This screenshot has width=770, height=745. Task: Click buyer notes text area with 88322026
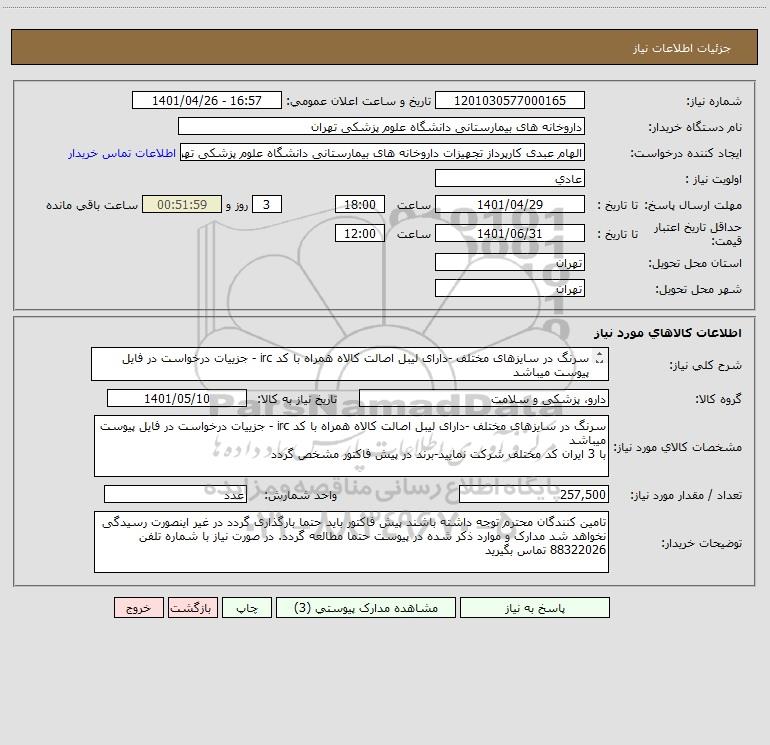pyautogui.click(x=351, y=542)
